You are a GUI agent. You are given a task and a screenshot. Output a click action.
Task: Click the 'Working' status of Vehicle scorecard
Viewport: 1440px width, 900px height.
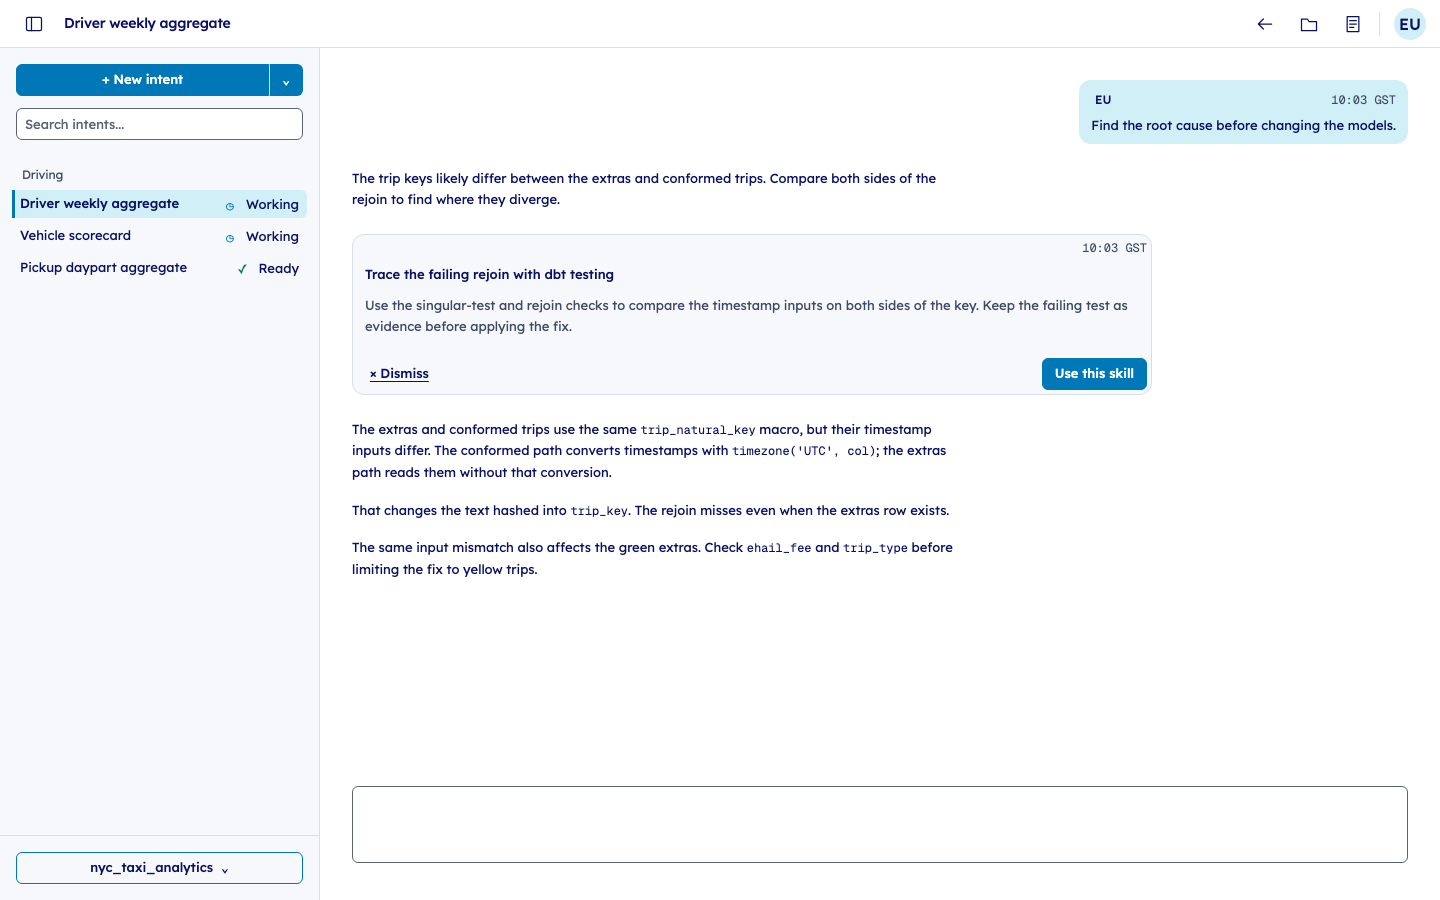[x=272, y=237]
